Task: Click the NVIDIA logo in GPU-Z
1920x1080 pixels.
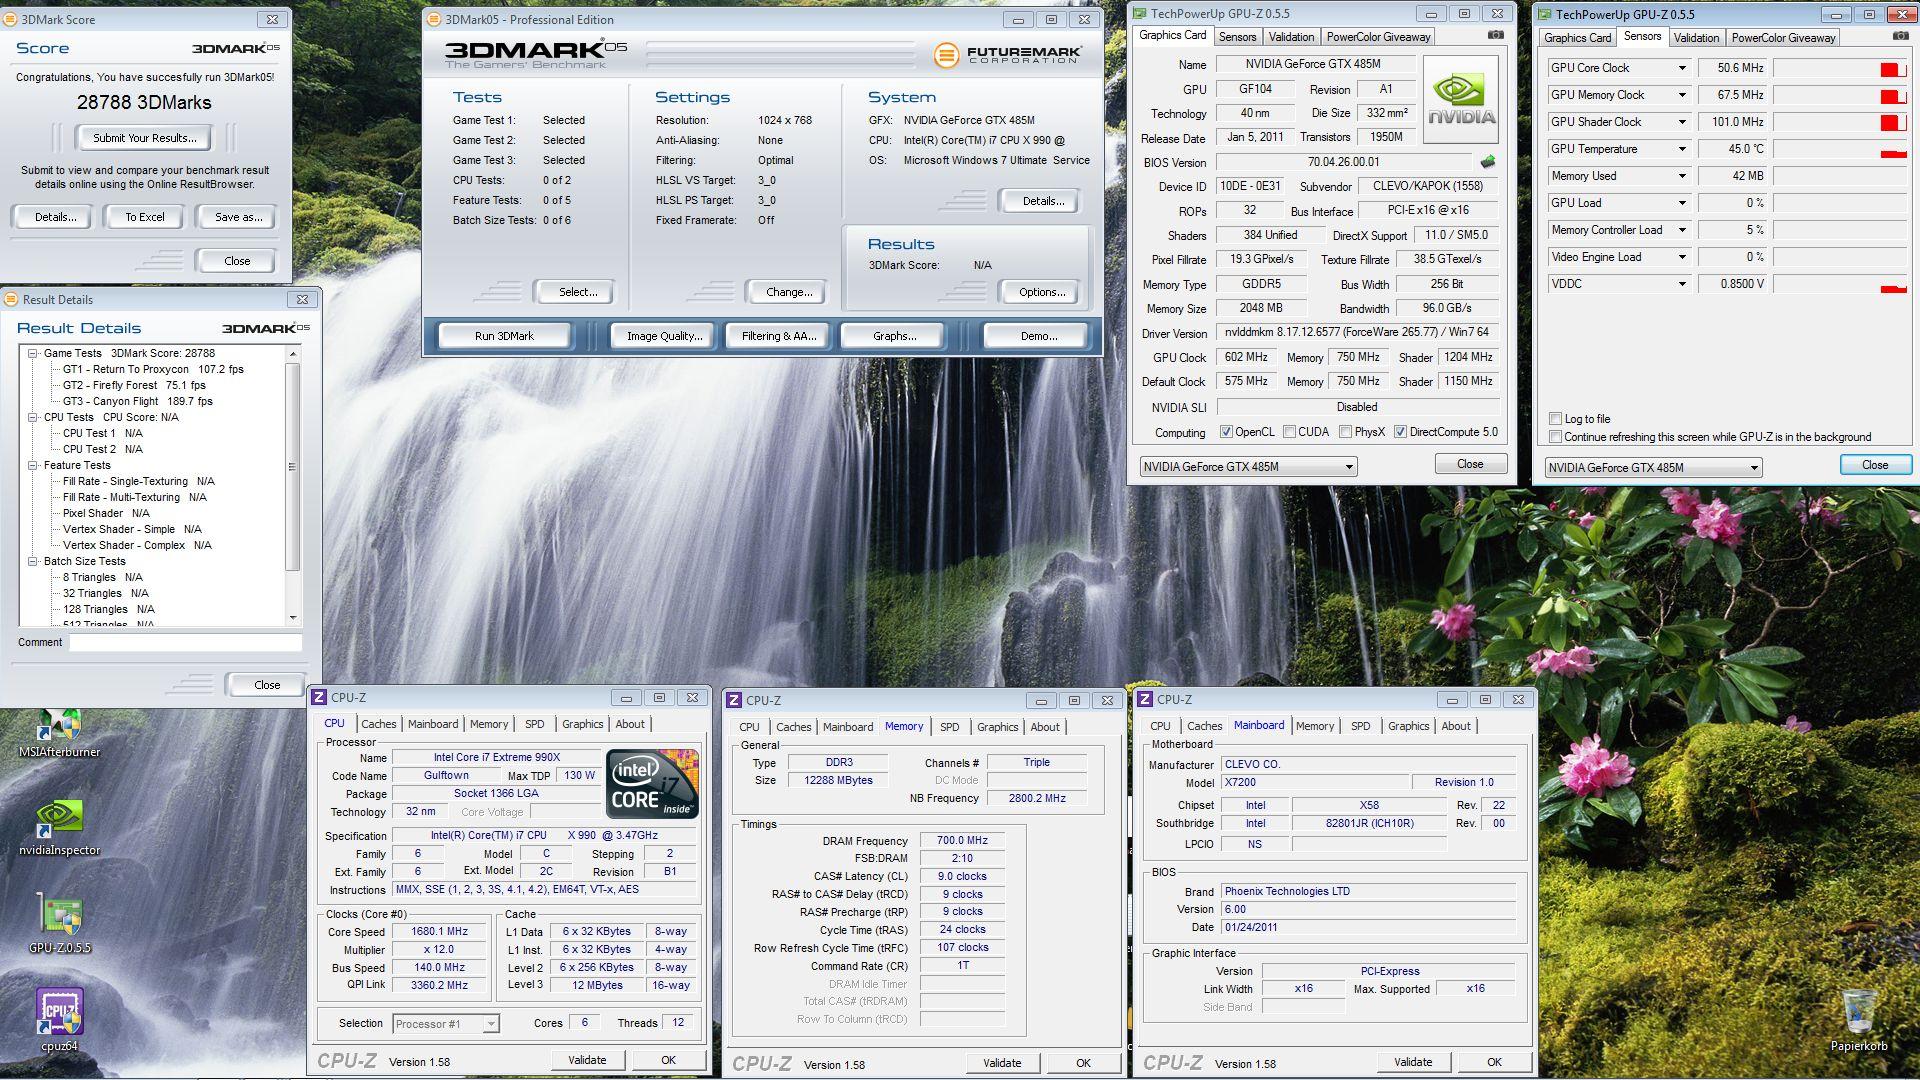Action: [1461, 99]
